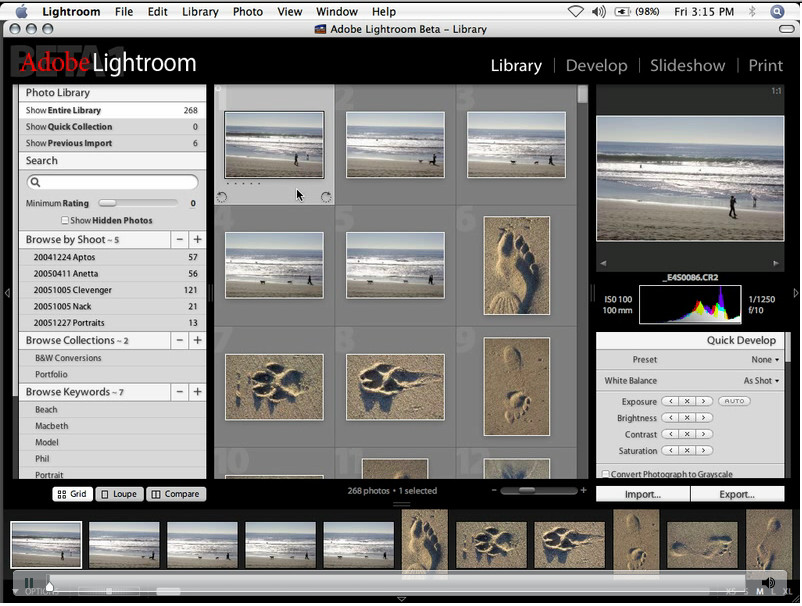This screenshot has width=802, height=606.
Task: Show Previous Import
Action: point(112,143)
